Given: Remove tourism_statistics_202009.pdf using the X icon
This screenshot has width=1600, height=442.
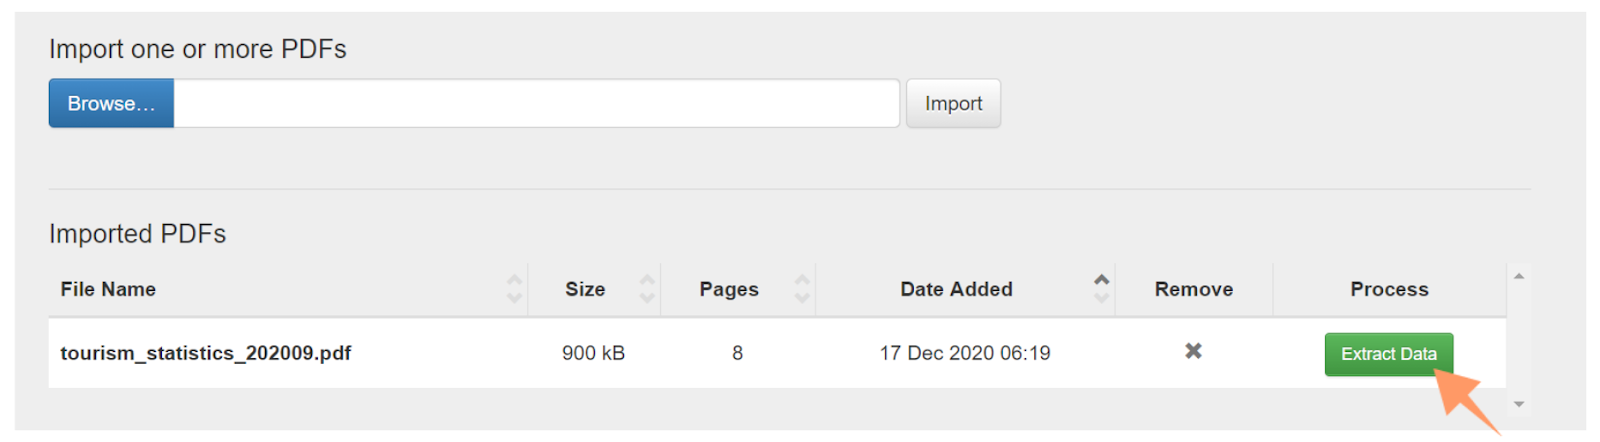Looking at the screenshot, I should (x=1193, y=351).
